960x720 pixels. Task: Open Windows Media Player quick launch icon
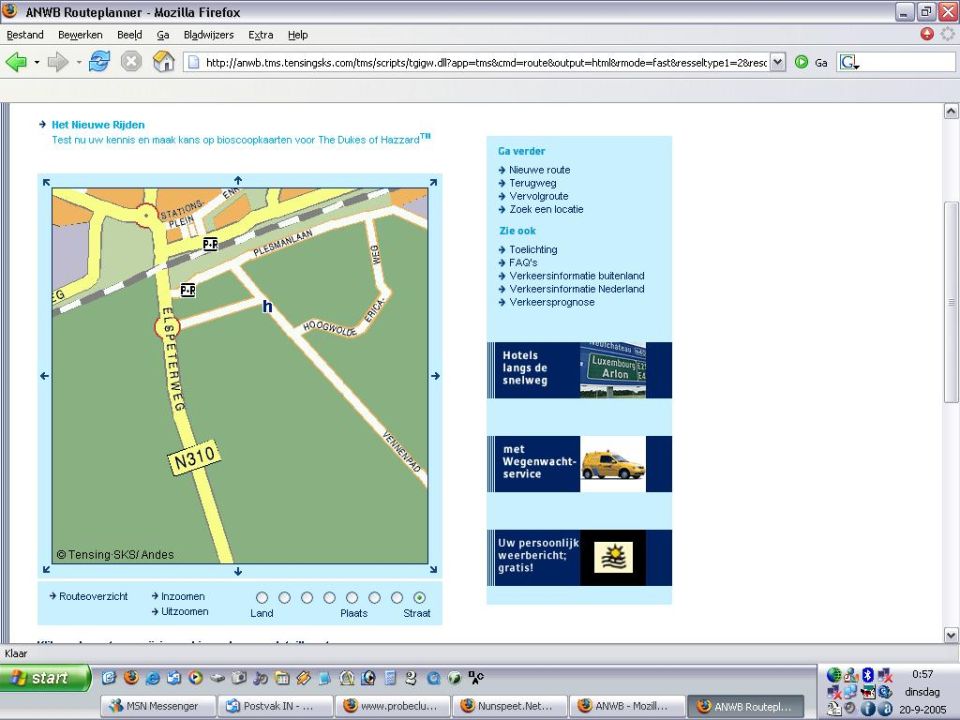[x=195, y=677]
